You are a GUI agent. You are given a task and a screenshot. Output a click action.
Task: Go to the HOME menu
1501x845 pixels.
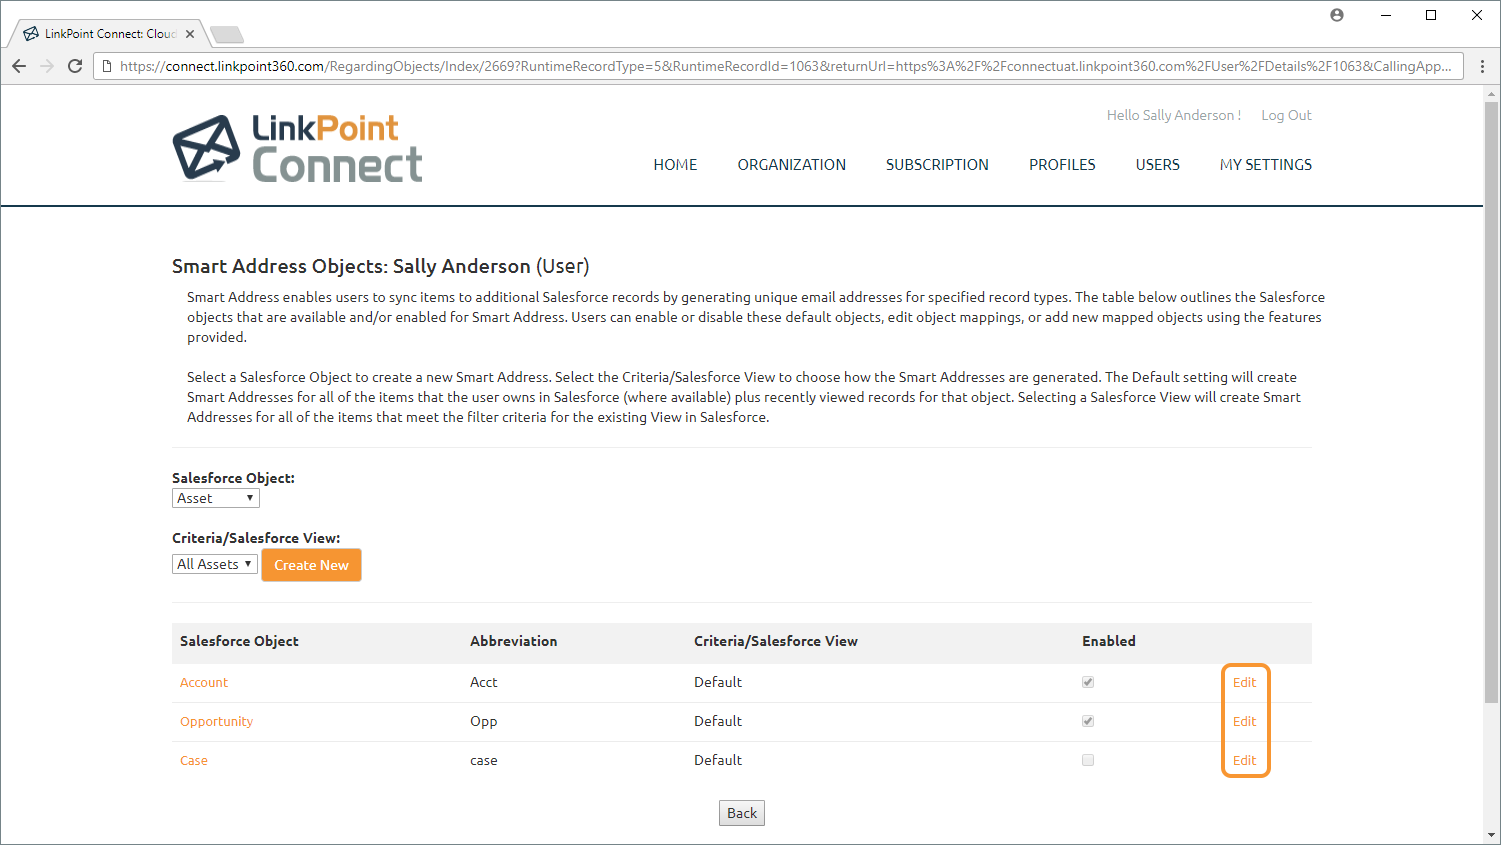coord(675,165)
